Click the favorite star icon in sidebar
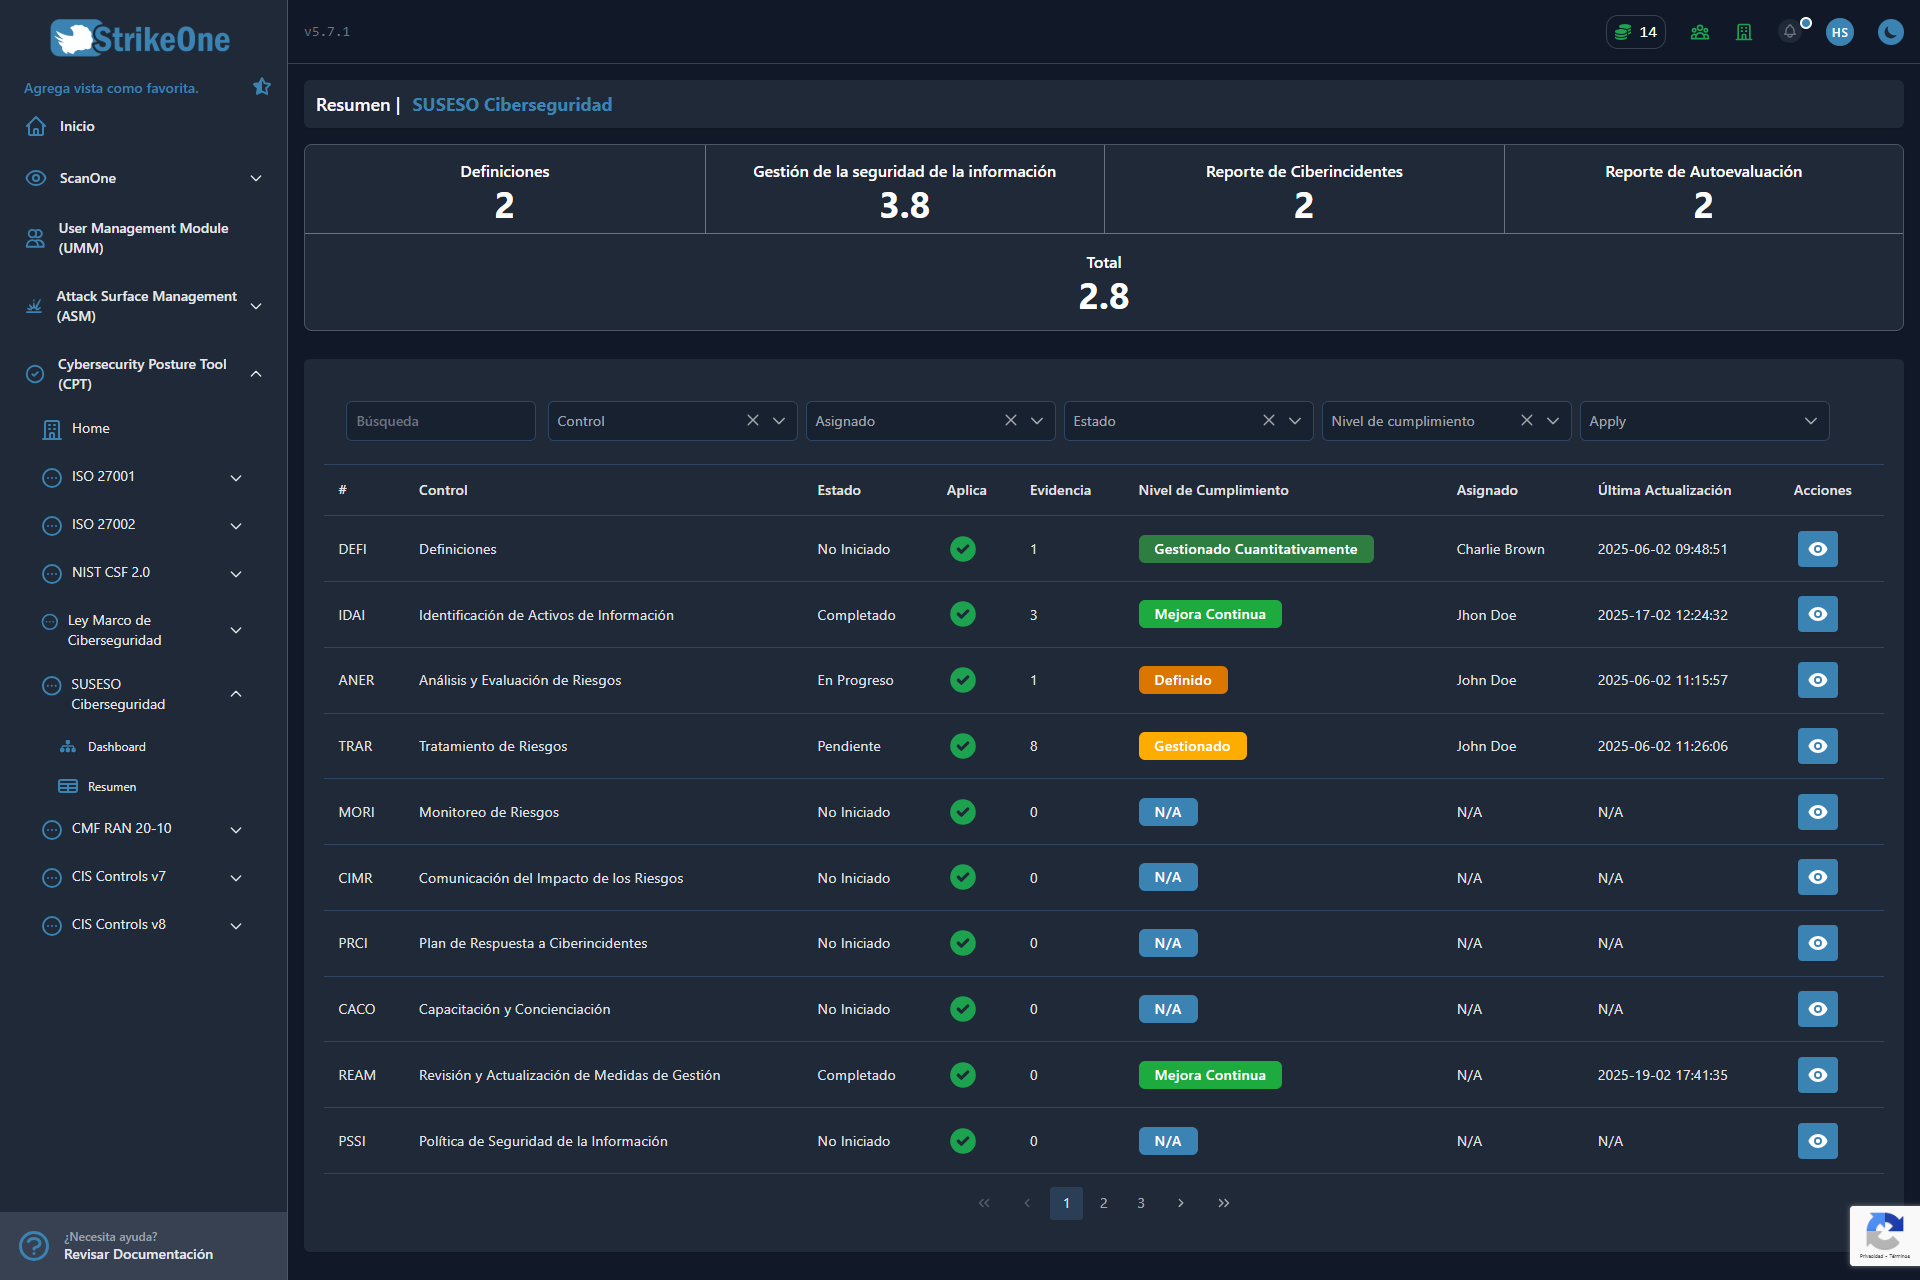Viewport: 1920px width, 1280px height. pos(262,87)
